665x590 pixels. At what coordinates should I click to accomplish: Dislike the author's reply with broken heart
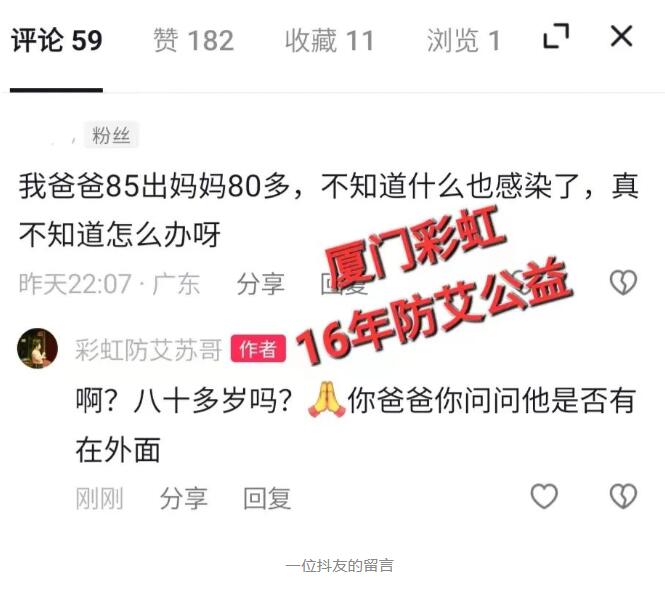coord(623,496)
